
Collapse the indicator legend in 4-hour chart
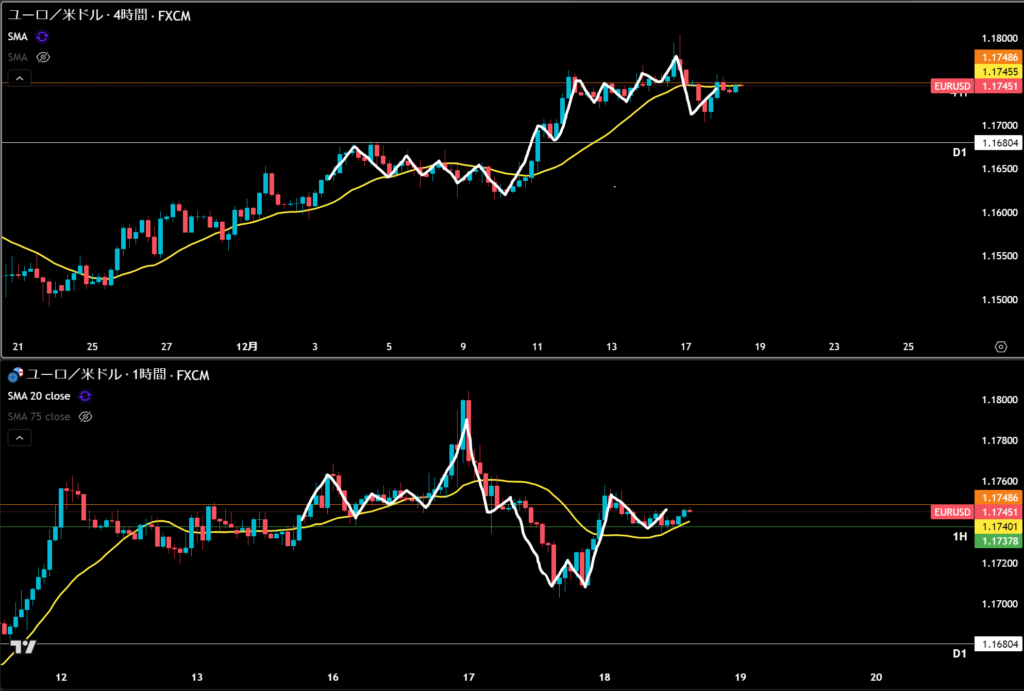coord(19,78)
